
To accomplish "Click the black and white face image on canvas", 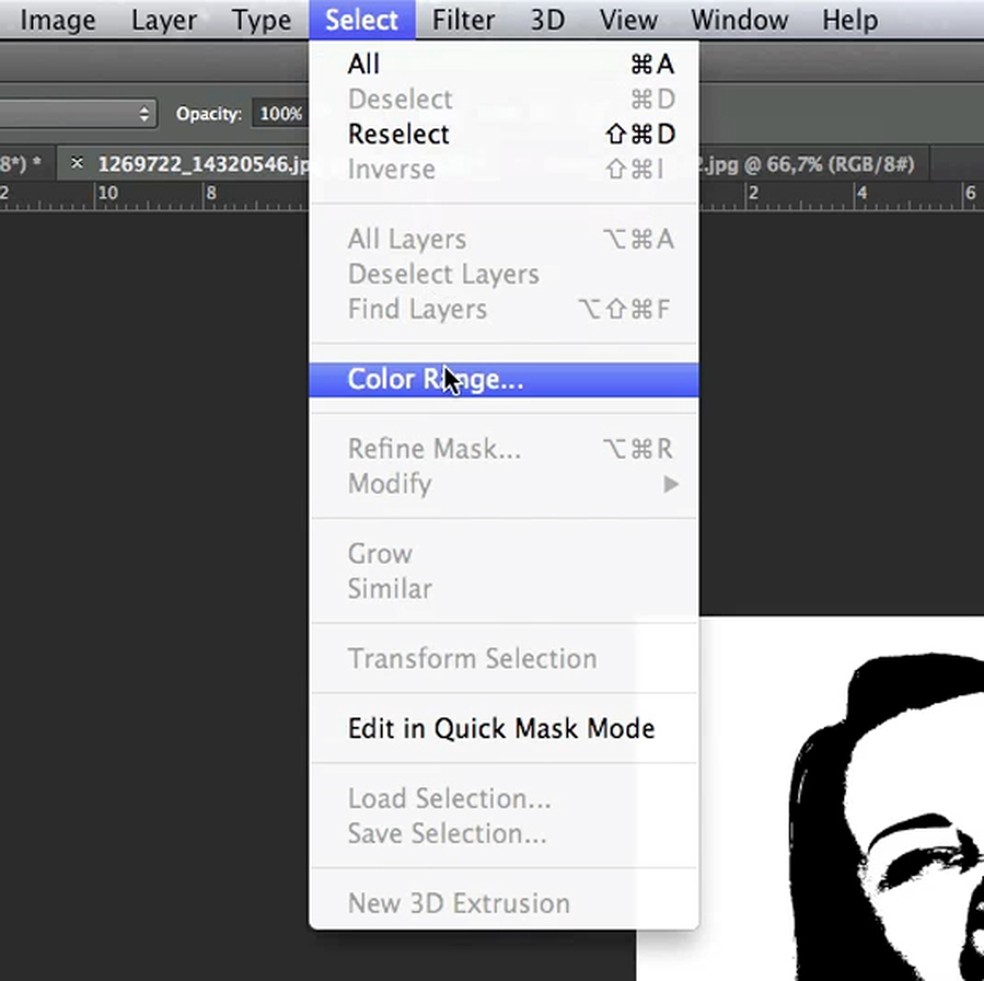I will click(x=841, y=798).
